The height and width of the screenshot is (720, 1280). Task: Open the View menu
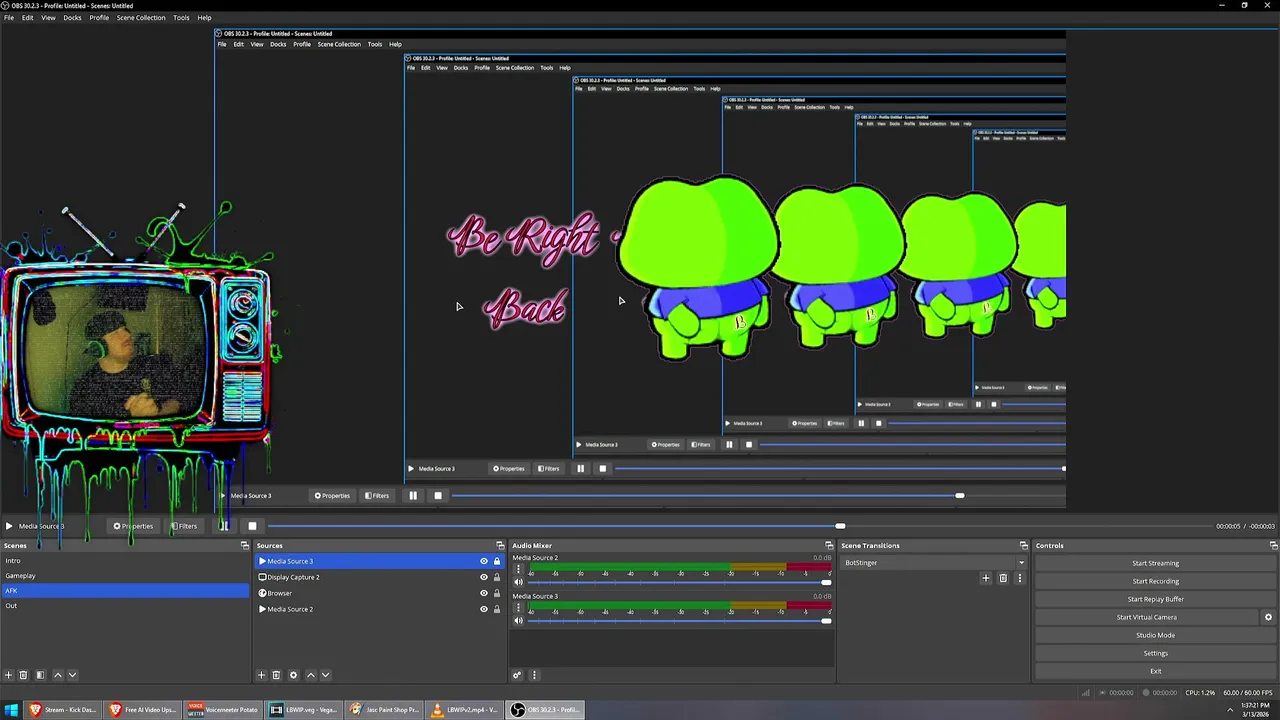tap(48, 17)
